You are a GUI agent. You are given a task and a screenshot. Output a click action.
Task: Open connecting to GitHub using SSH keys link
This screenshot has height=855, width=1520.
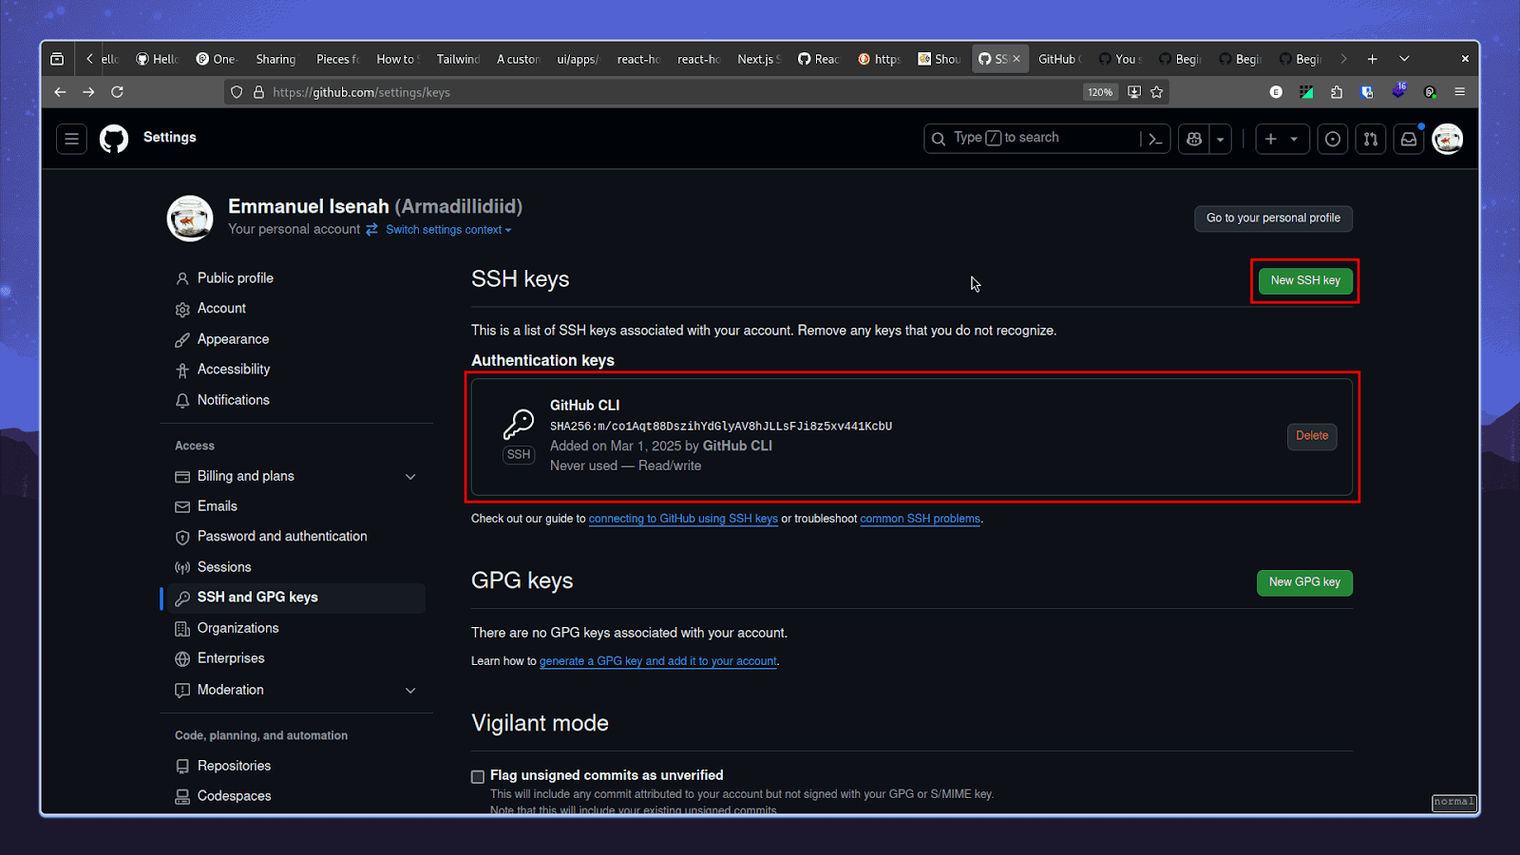point(683,519)
